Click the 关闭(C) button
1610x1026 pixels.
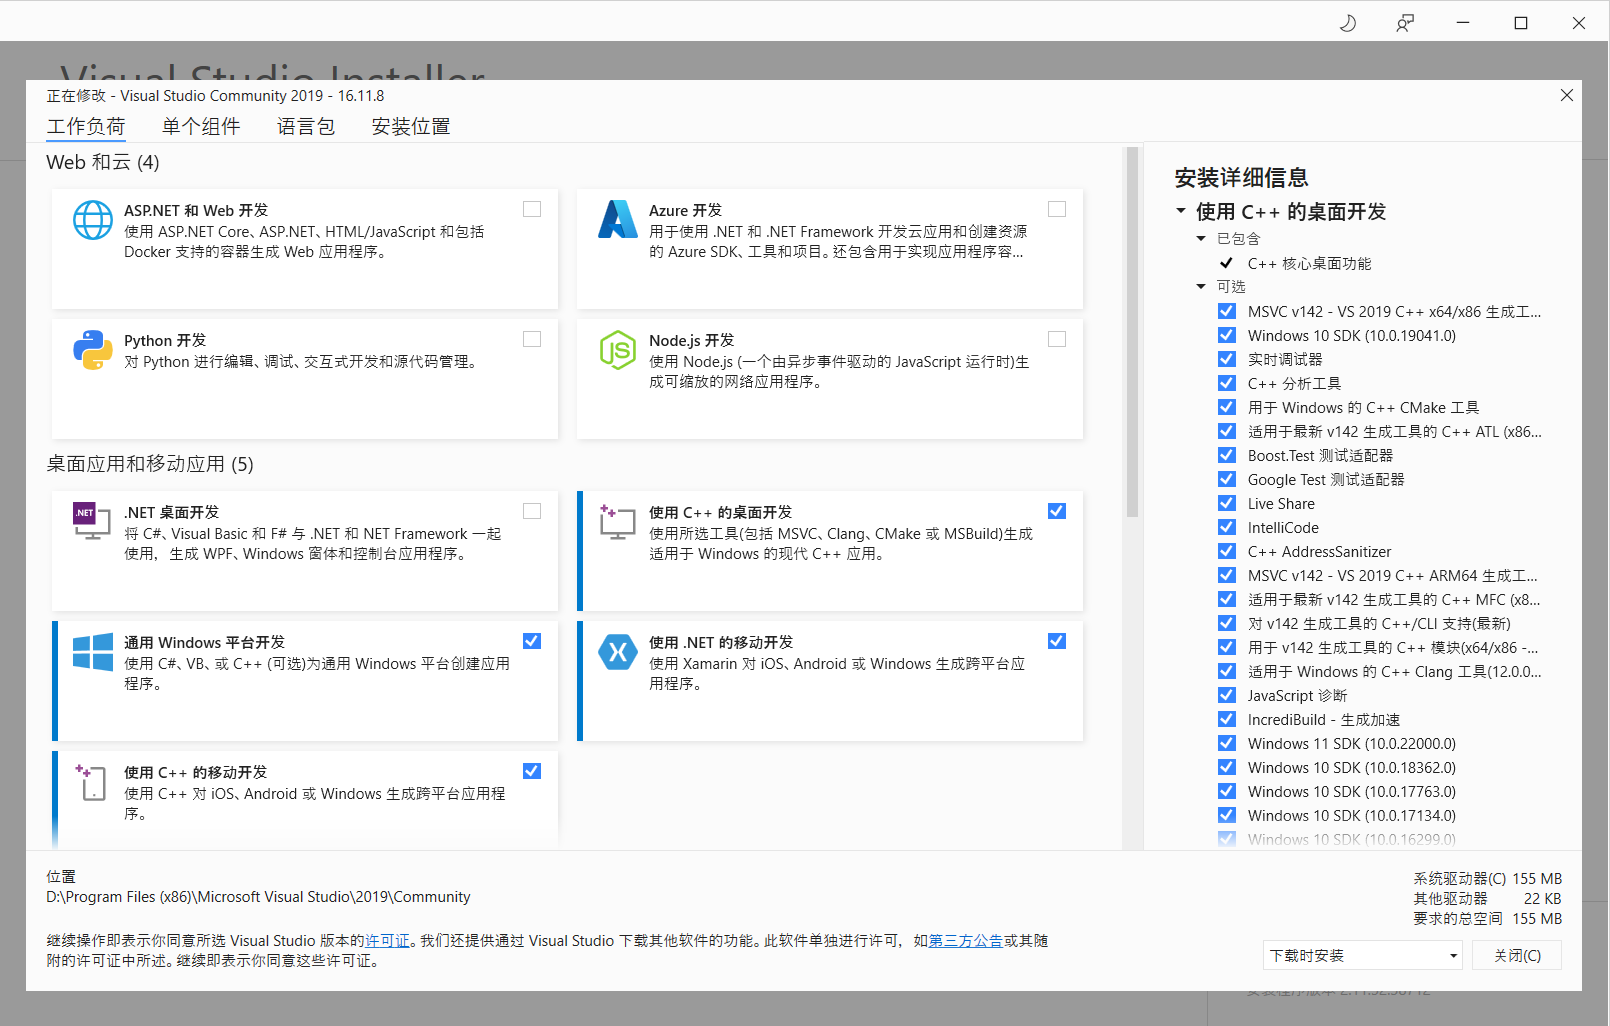(1517, 955)
